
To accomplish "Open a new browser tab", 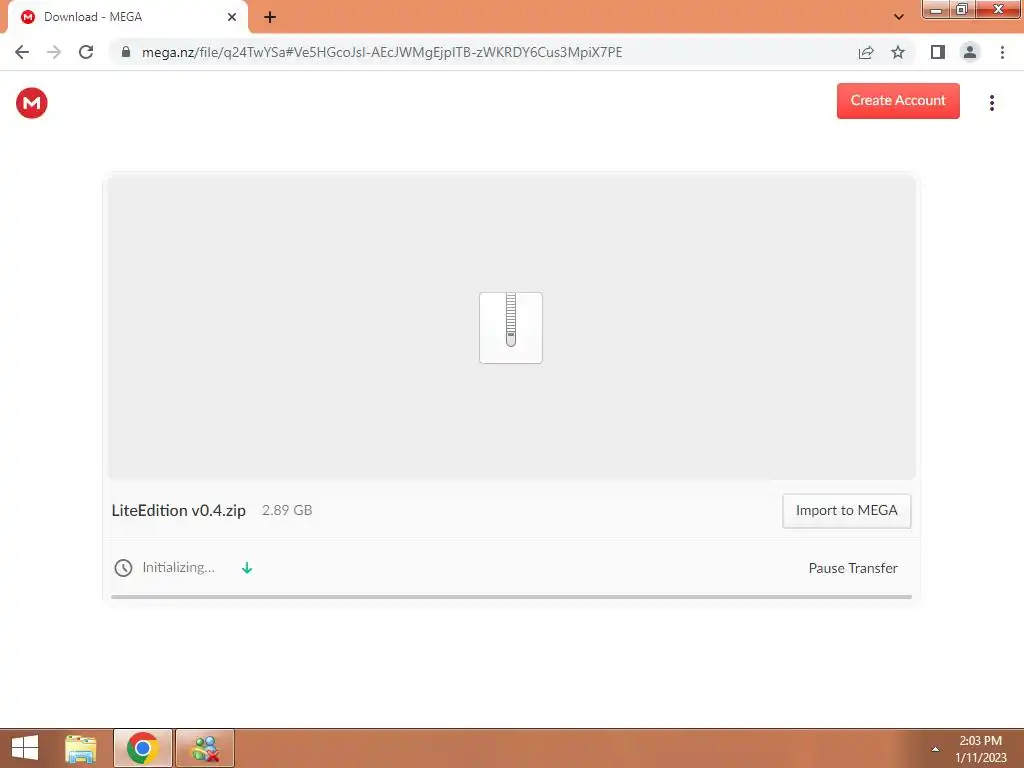I will pyautogui.click(x=270, y=17).
